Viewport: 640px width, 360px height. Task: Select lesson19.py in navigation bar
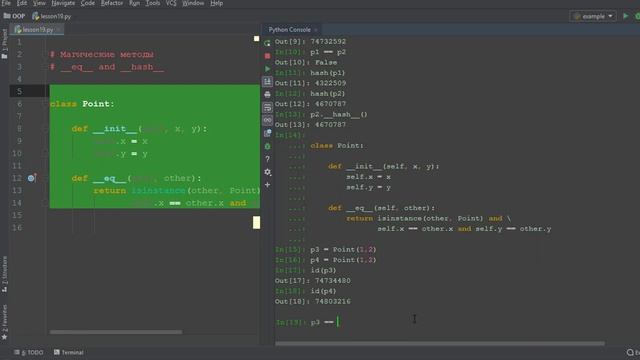click(51, 16)
